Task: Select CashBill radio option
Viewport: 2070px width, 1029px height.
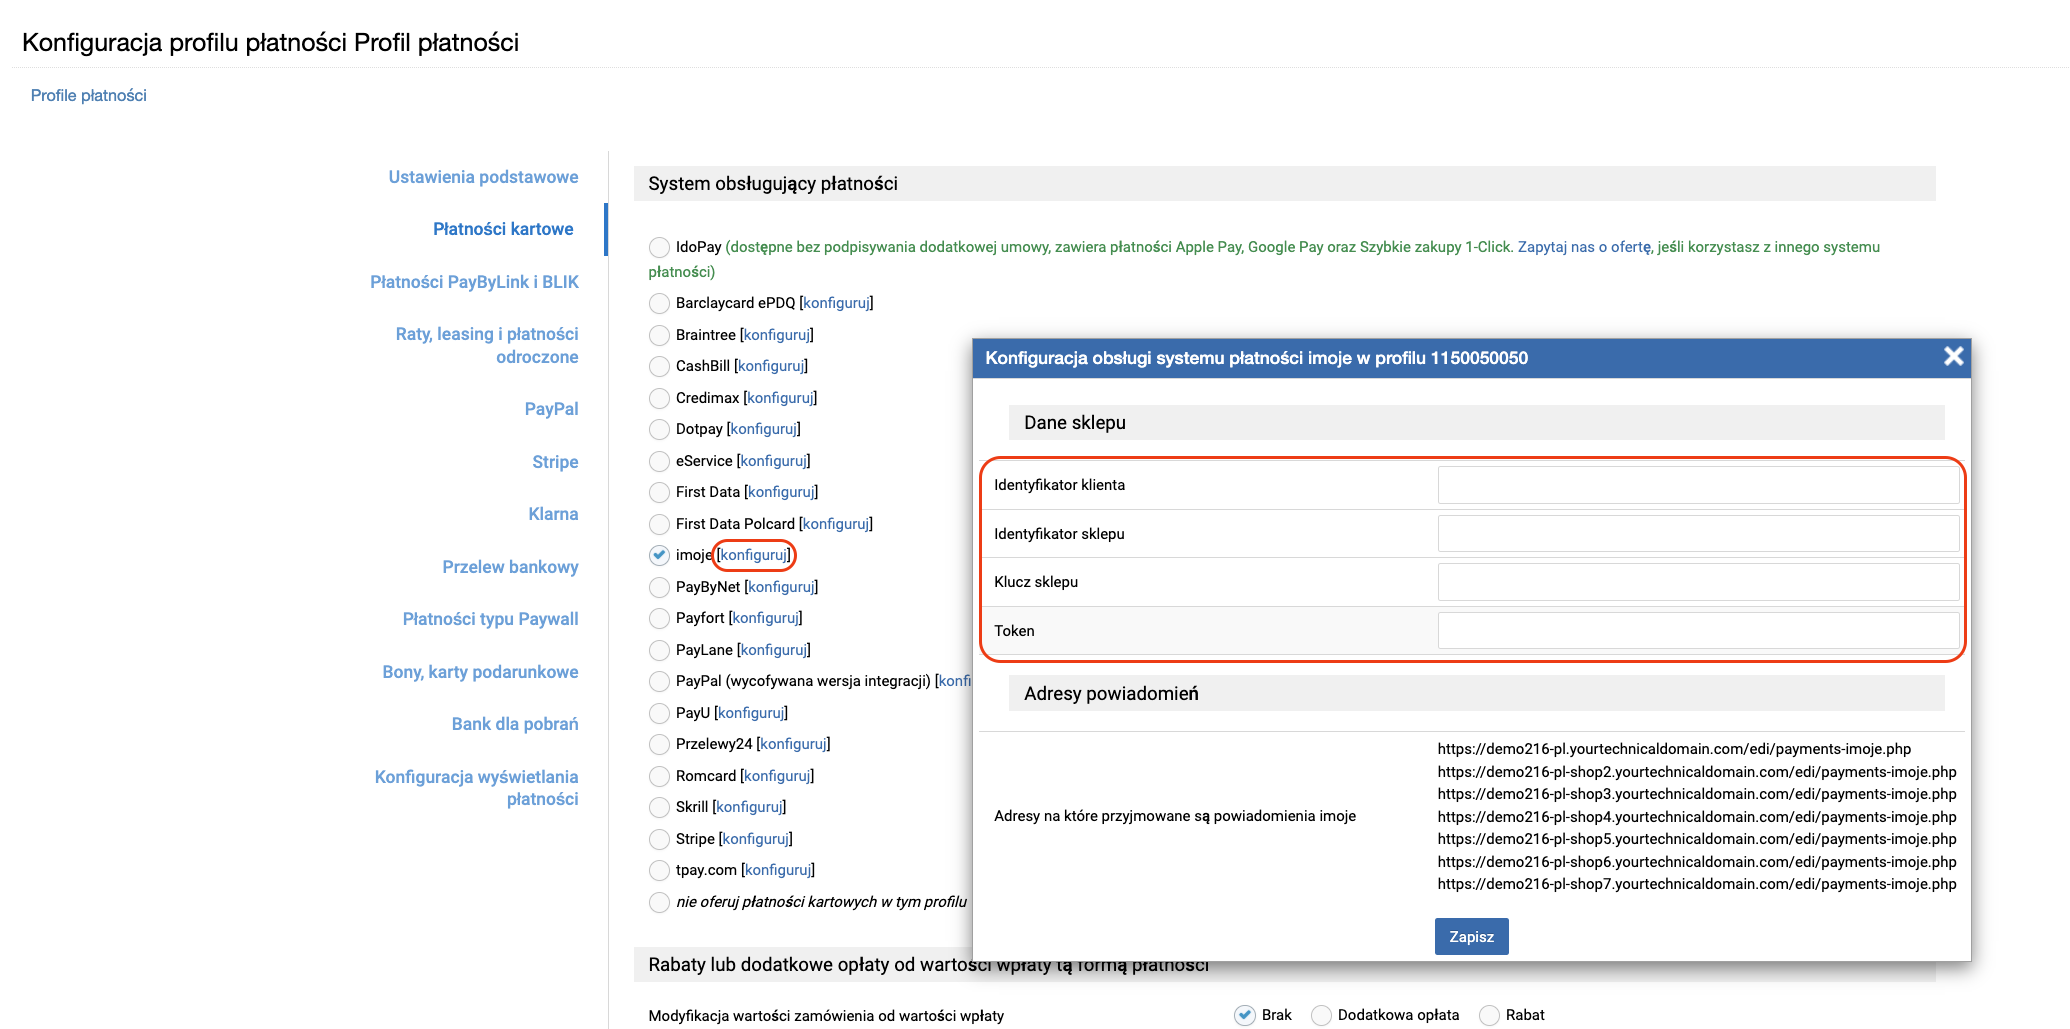Action: [659, 366]
